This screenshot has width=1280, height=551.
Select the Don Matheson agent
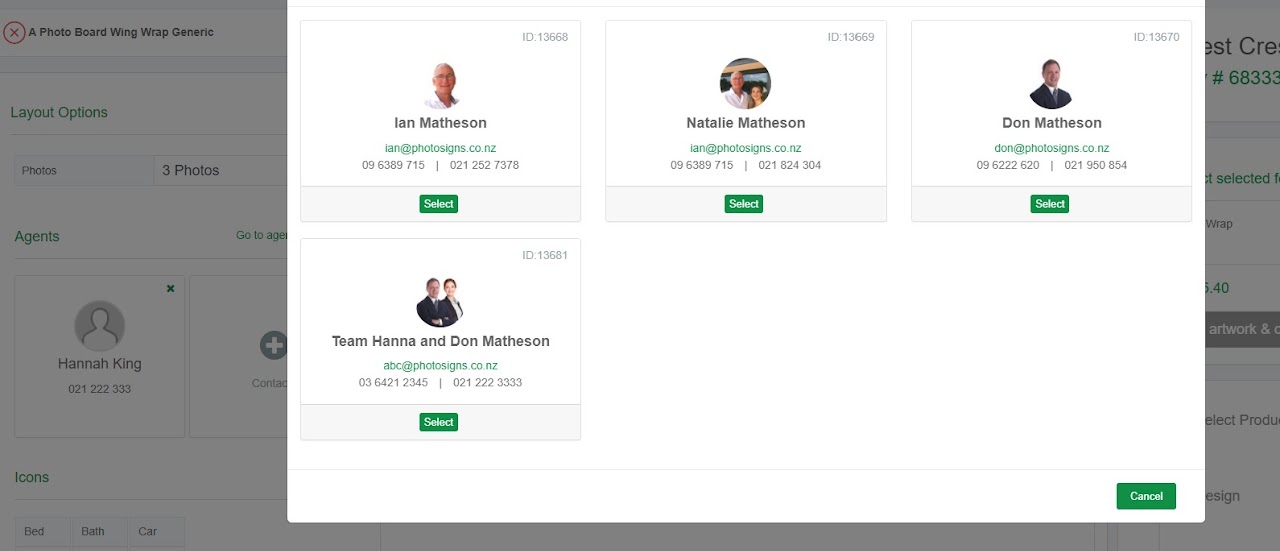(x=1050, y=204)
